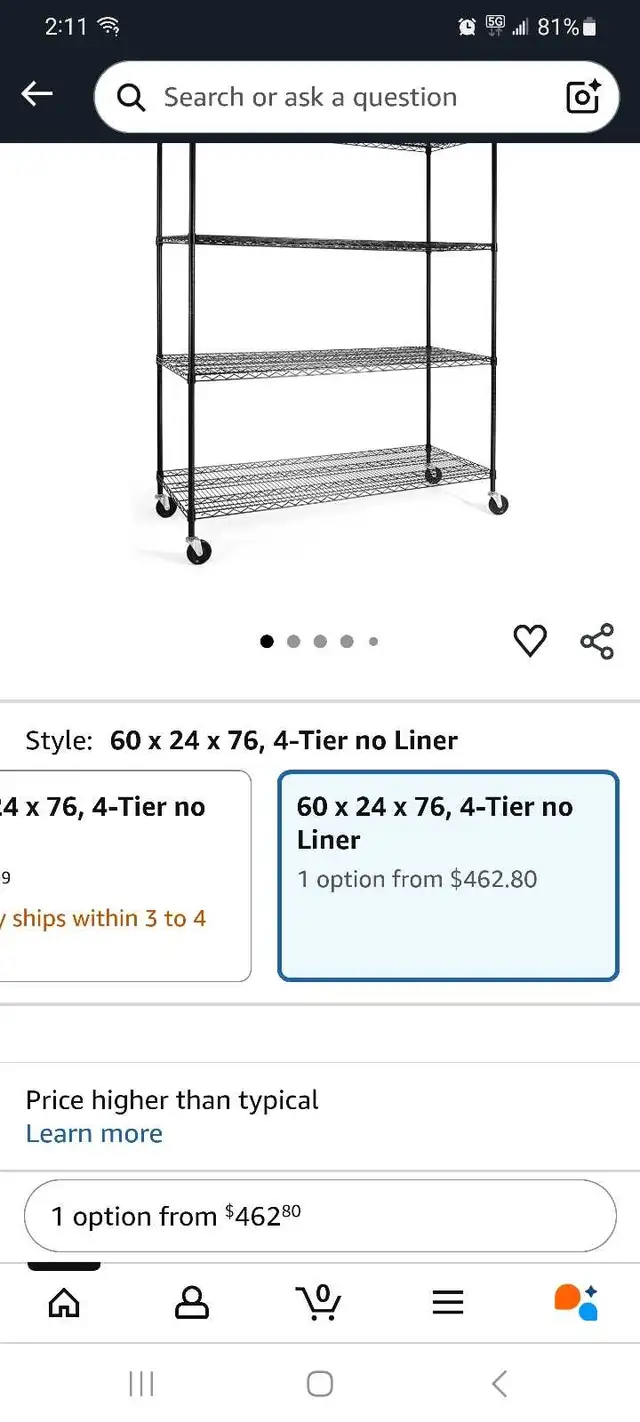Image resolution: width=640 pixels, height=1422 pixels.
Task: Tap the search magnifier icon
Action: click(x=130, y=96)
